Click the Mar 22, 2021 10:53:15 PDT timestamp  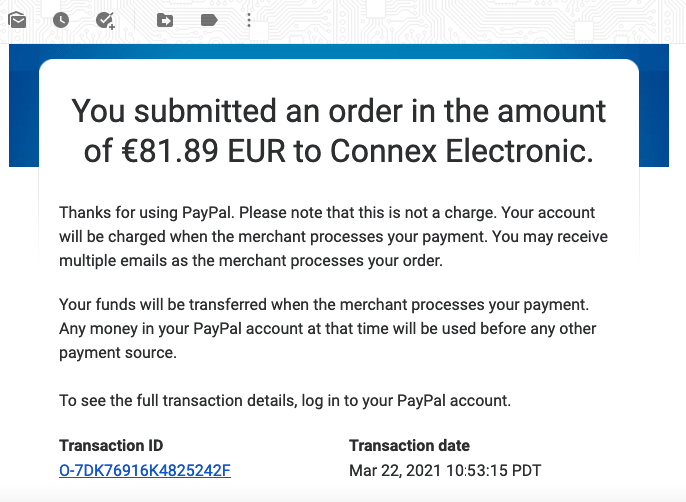click(x=445, y=470)
